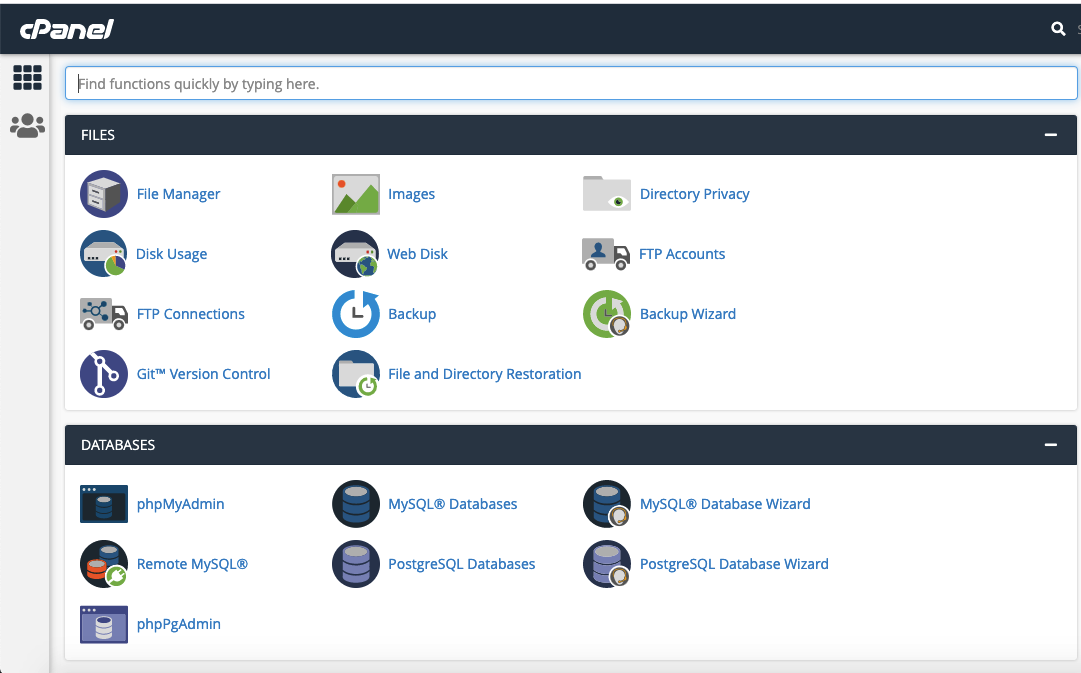Start the MySQL® Database Wizard link
This screenshot has width=1081, height=673.
725,504
